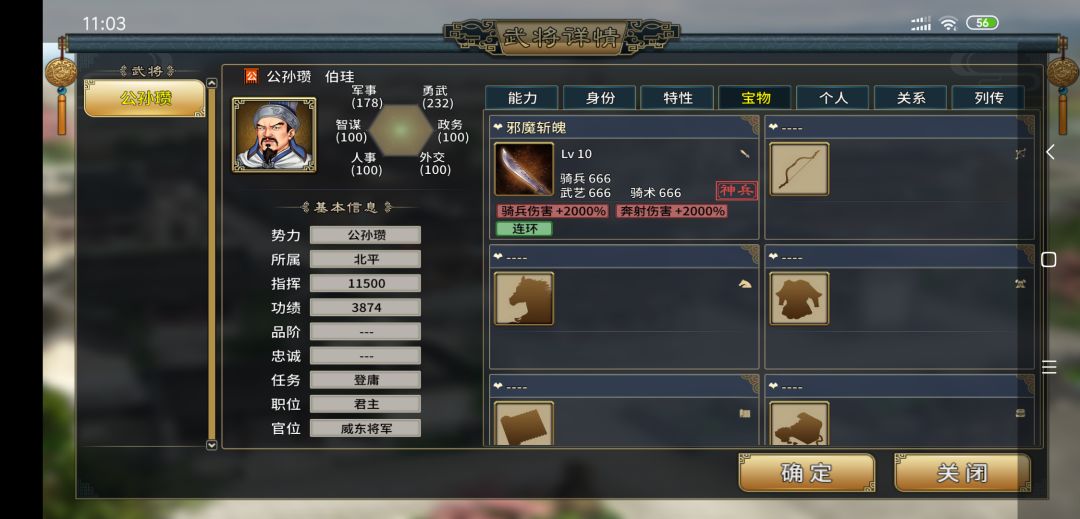Confirm with the 确定 button

(x=807, y=473)
